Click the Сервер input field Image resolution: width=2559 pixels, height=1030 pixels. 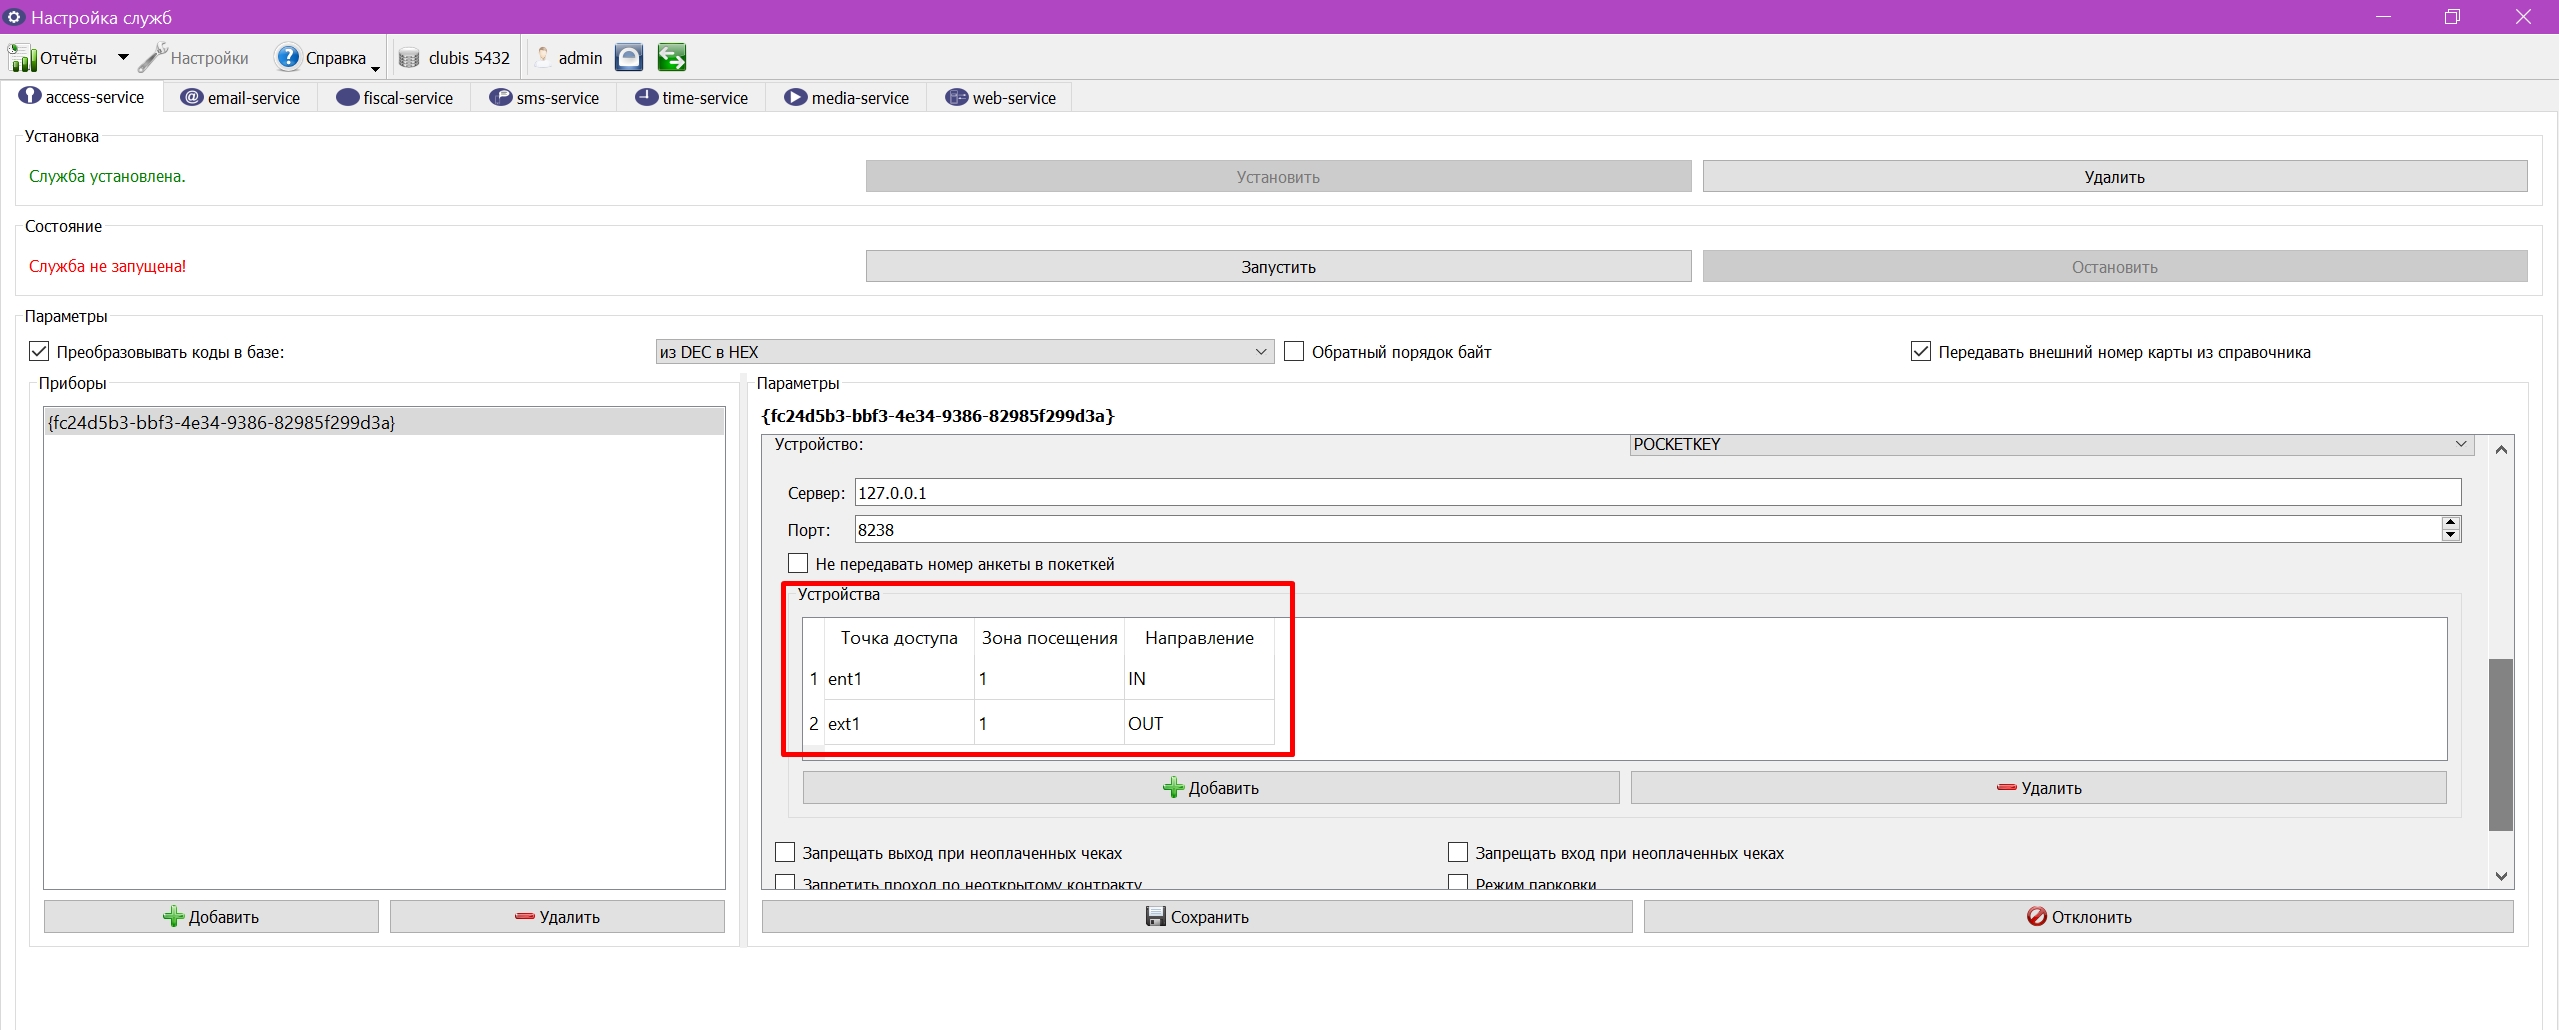tap(1658, 492)
